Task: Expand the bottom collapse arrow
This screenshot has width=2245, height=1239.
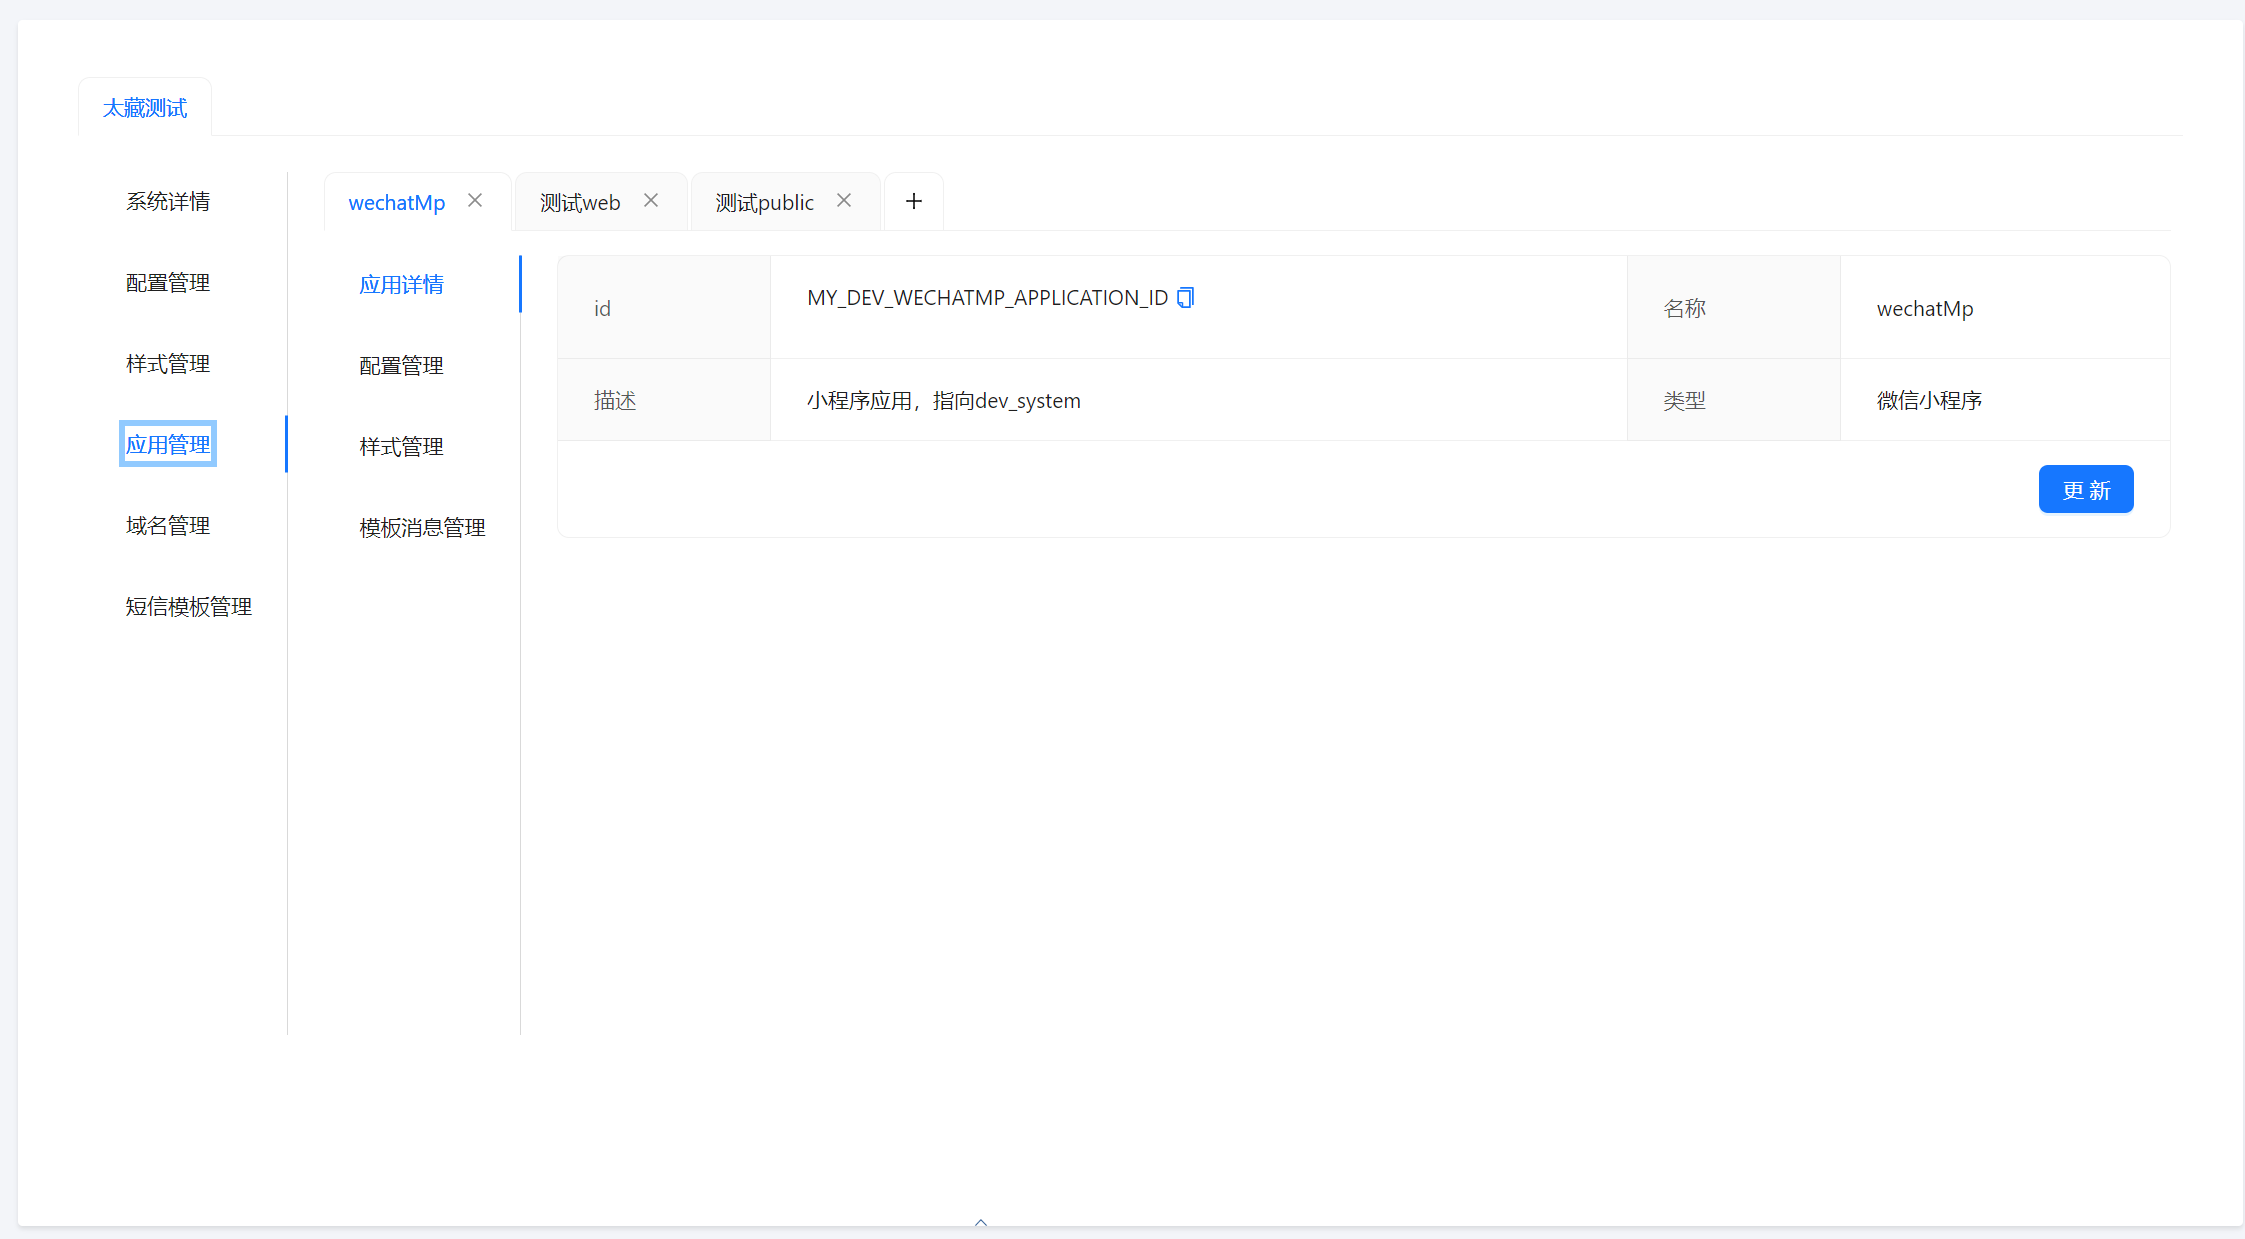Action: (981, 1222)
